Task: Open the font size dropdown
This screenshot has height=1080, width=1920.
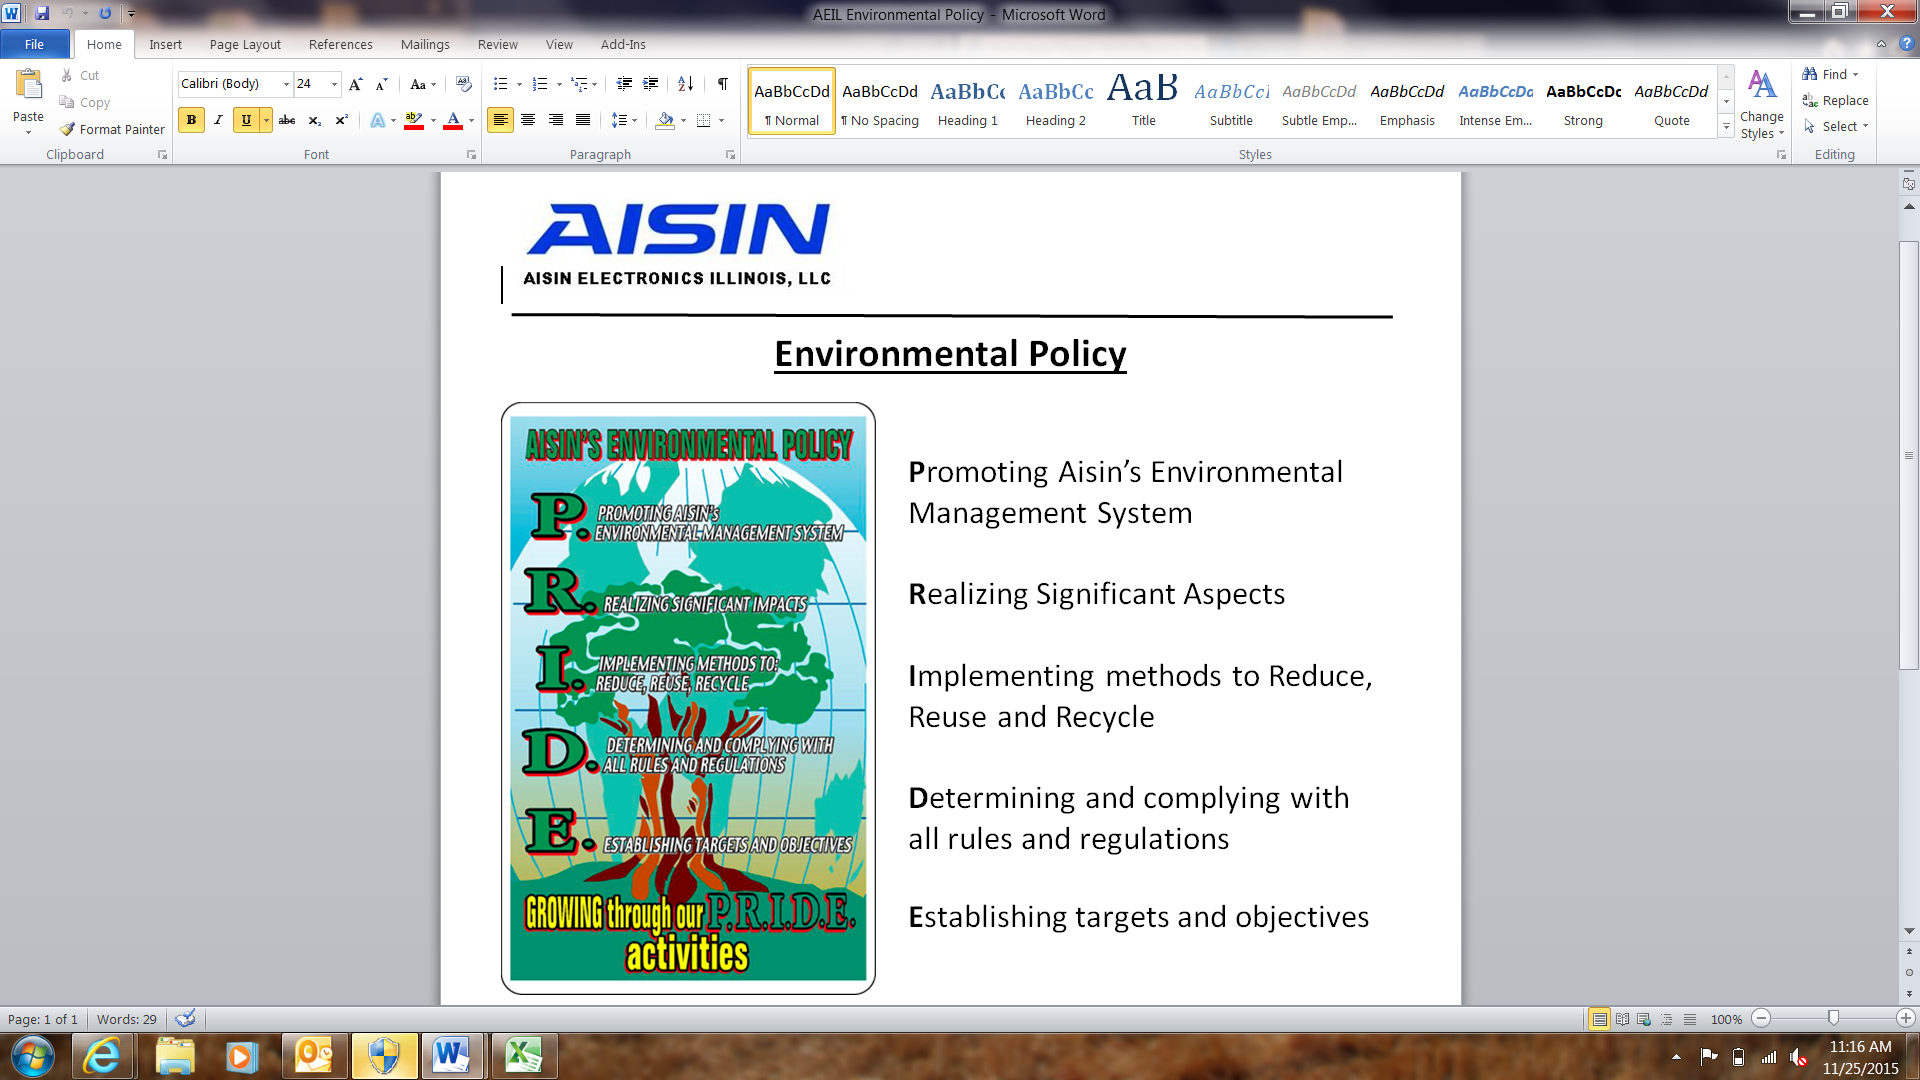Action: (334, 84)
